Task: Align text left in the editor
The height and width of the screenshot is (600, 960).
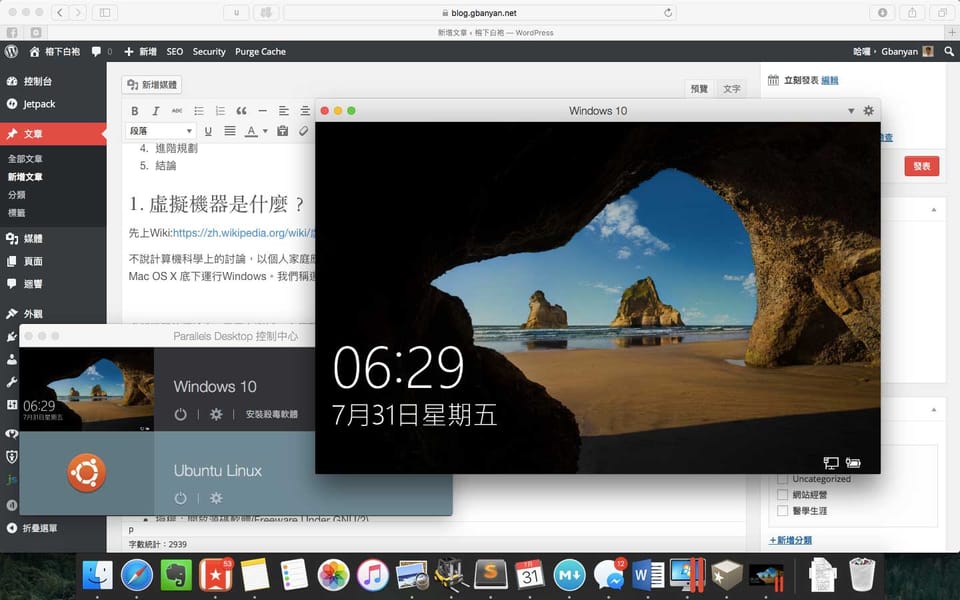Action: [x=283, y=111]
